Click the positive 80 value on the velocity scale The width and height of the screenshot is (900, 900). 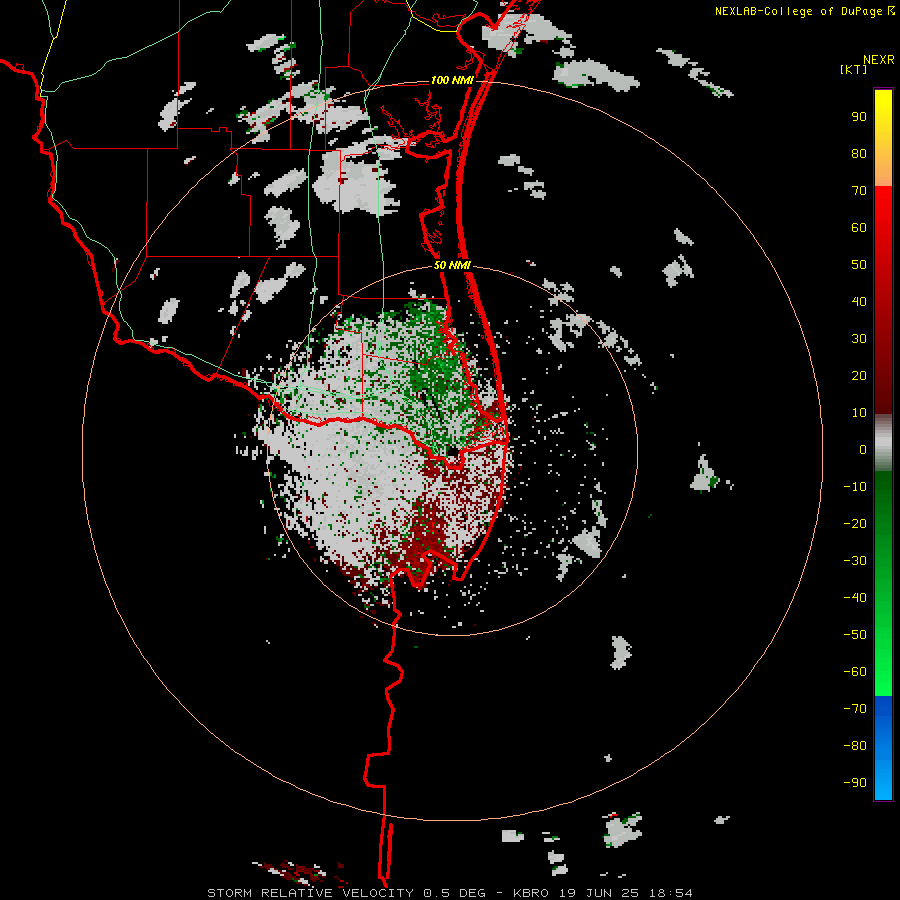pyautogui.click(x=859, y=154)
